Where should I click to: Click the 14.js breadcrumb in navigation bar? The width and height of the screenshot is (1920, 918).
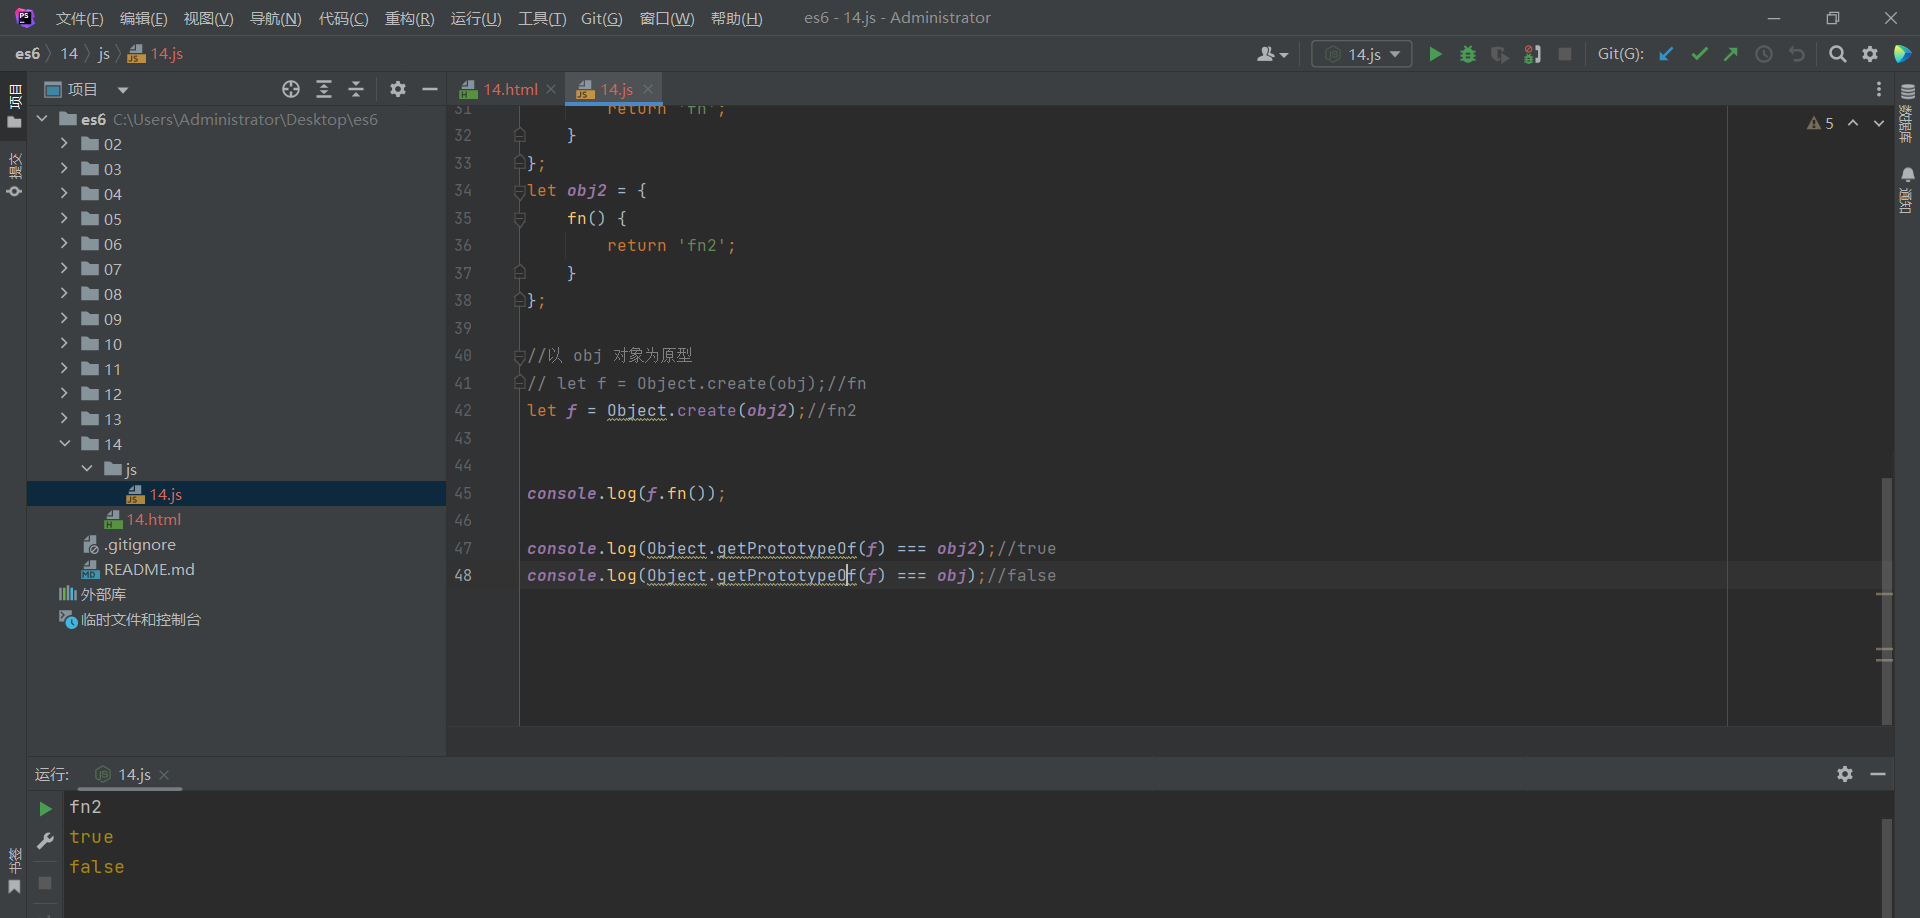tap(156, 54)
